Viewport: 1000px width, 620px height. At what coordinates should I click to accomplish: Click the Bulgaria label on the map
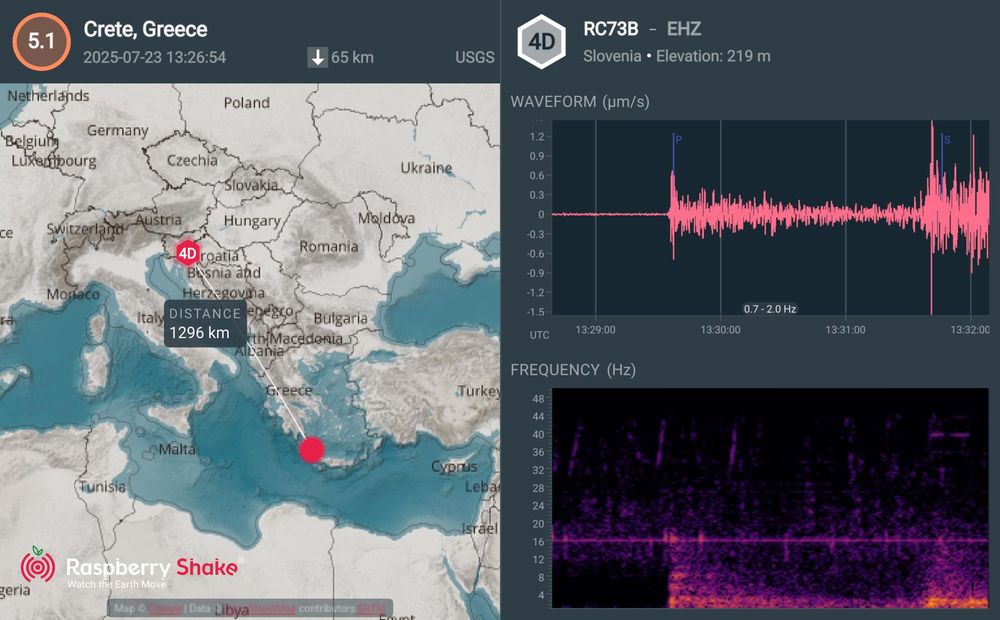[x=341, y=318]
